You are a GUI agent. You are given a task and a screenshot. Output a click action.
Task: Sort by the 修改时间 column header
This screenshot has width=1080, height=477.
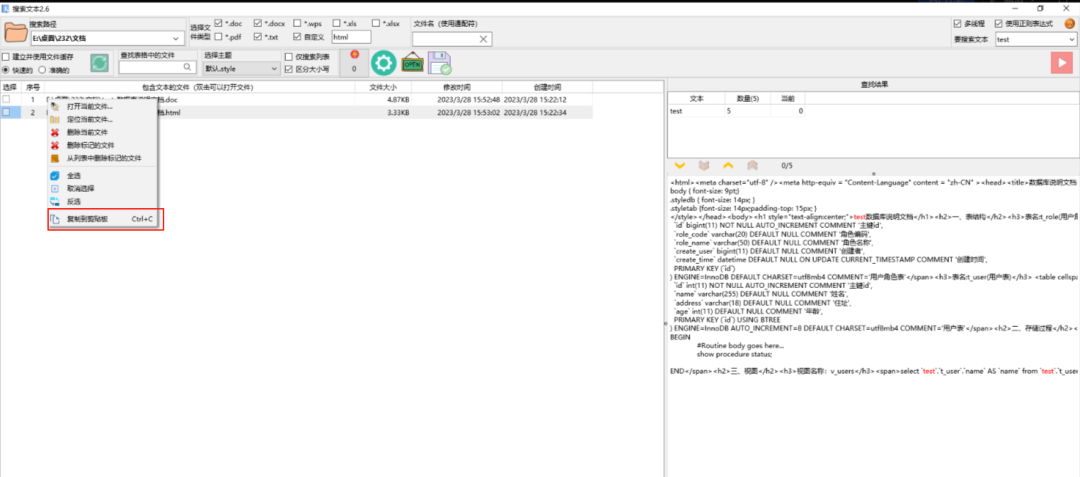pyautogui.click(x=457, y=87)
